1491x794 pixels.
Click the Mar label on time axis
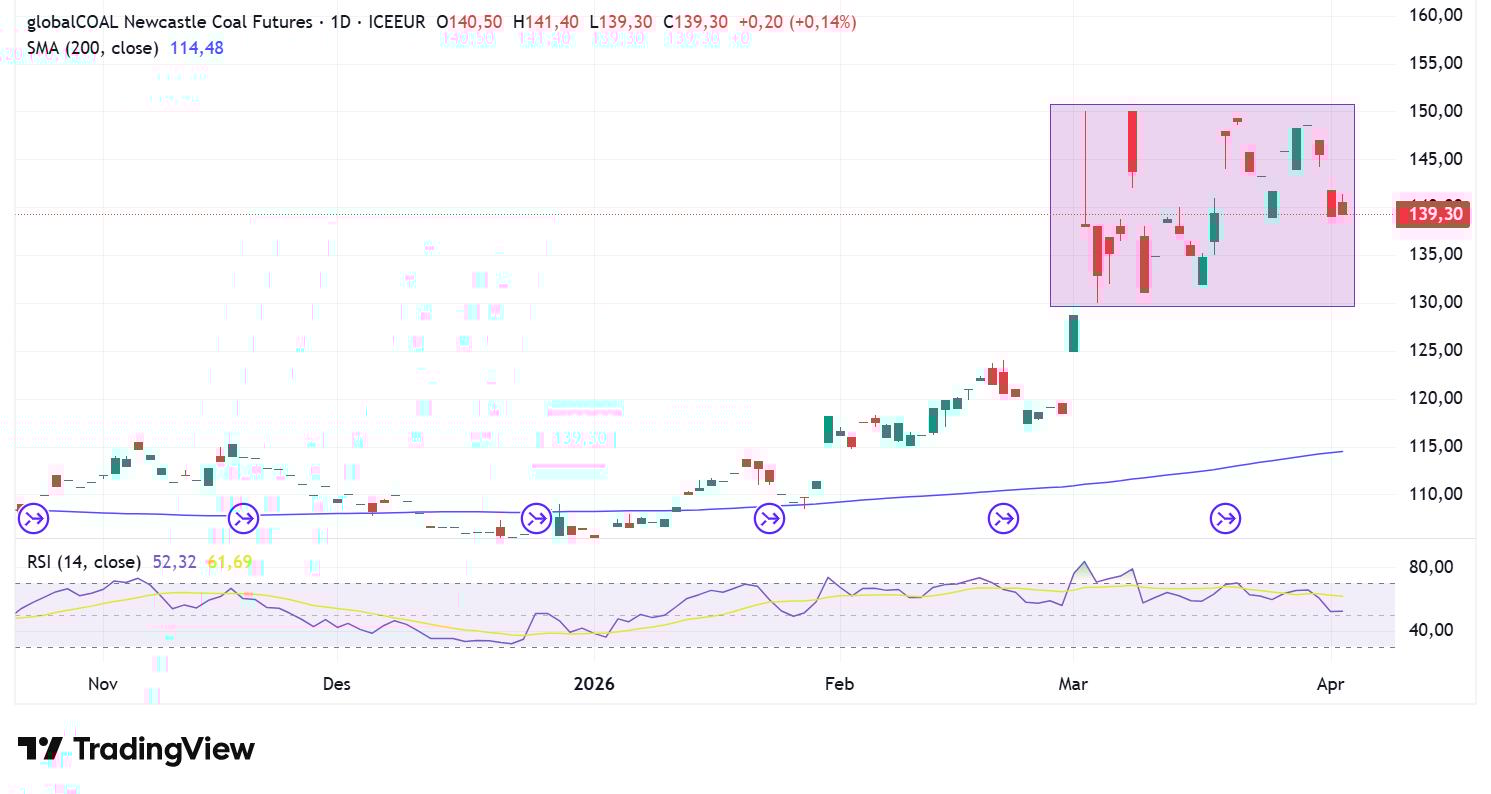(1074, 684)
